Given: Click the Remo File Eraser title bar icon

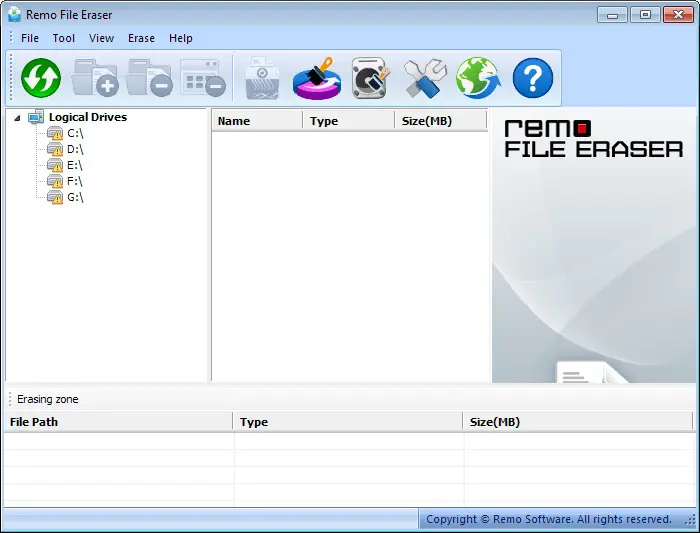Looking at the screenshot, I should pyautogui.click(x=15, y=14).
